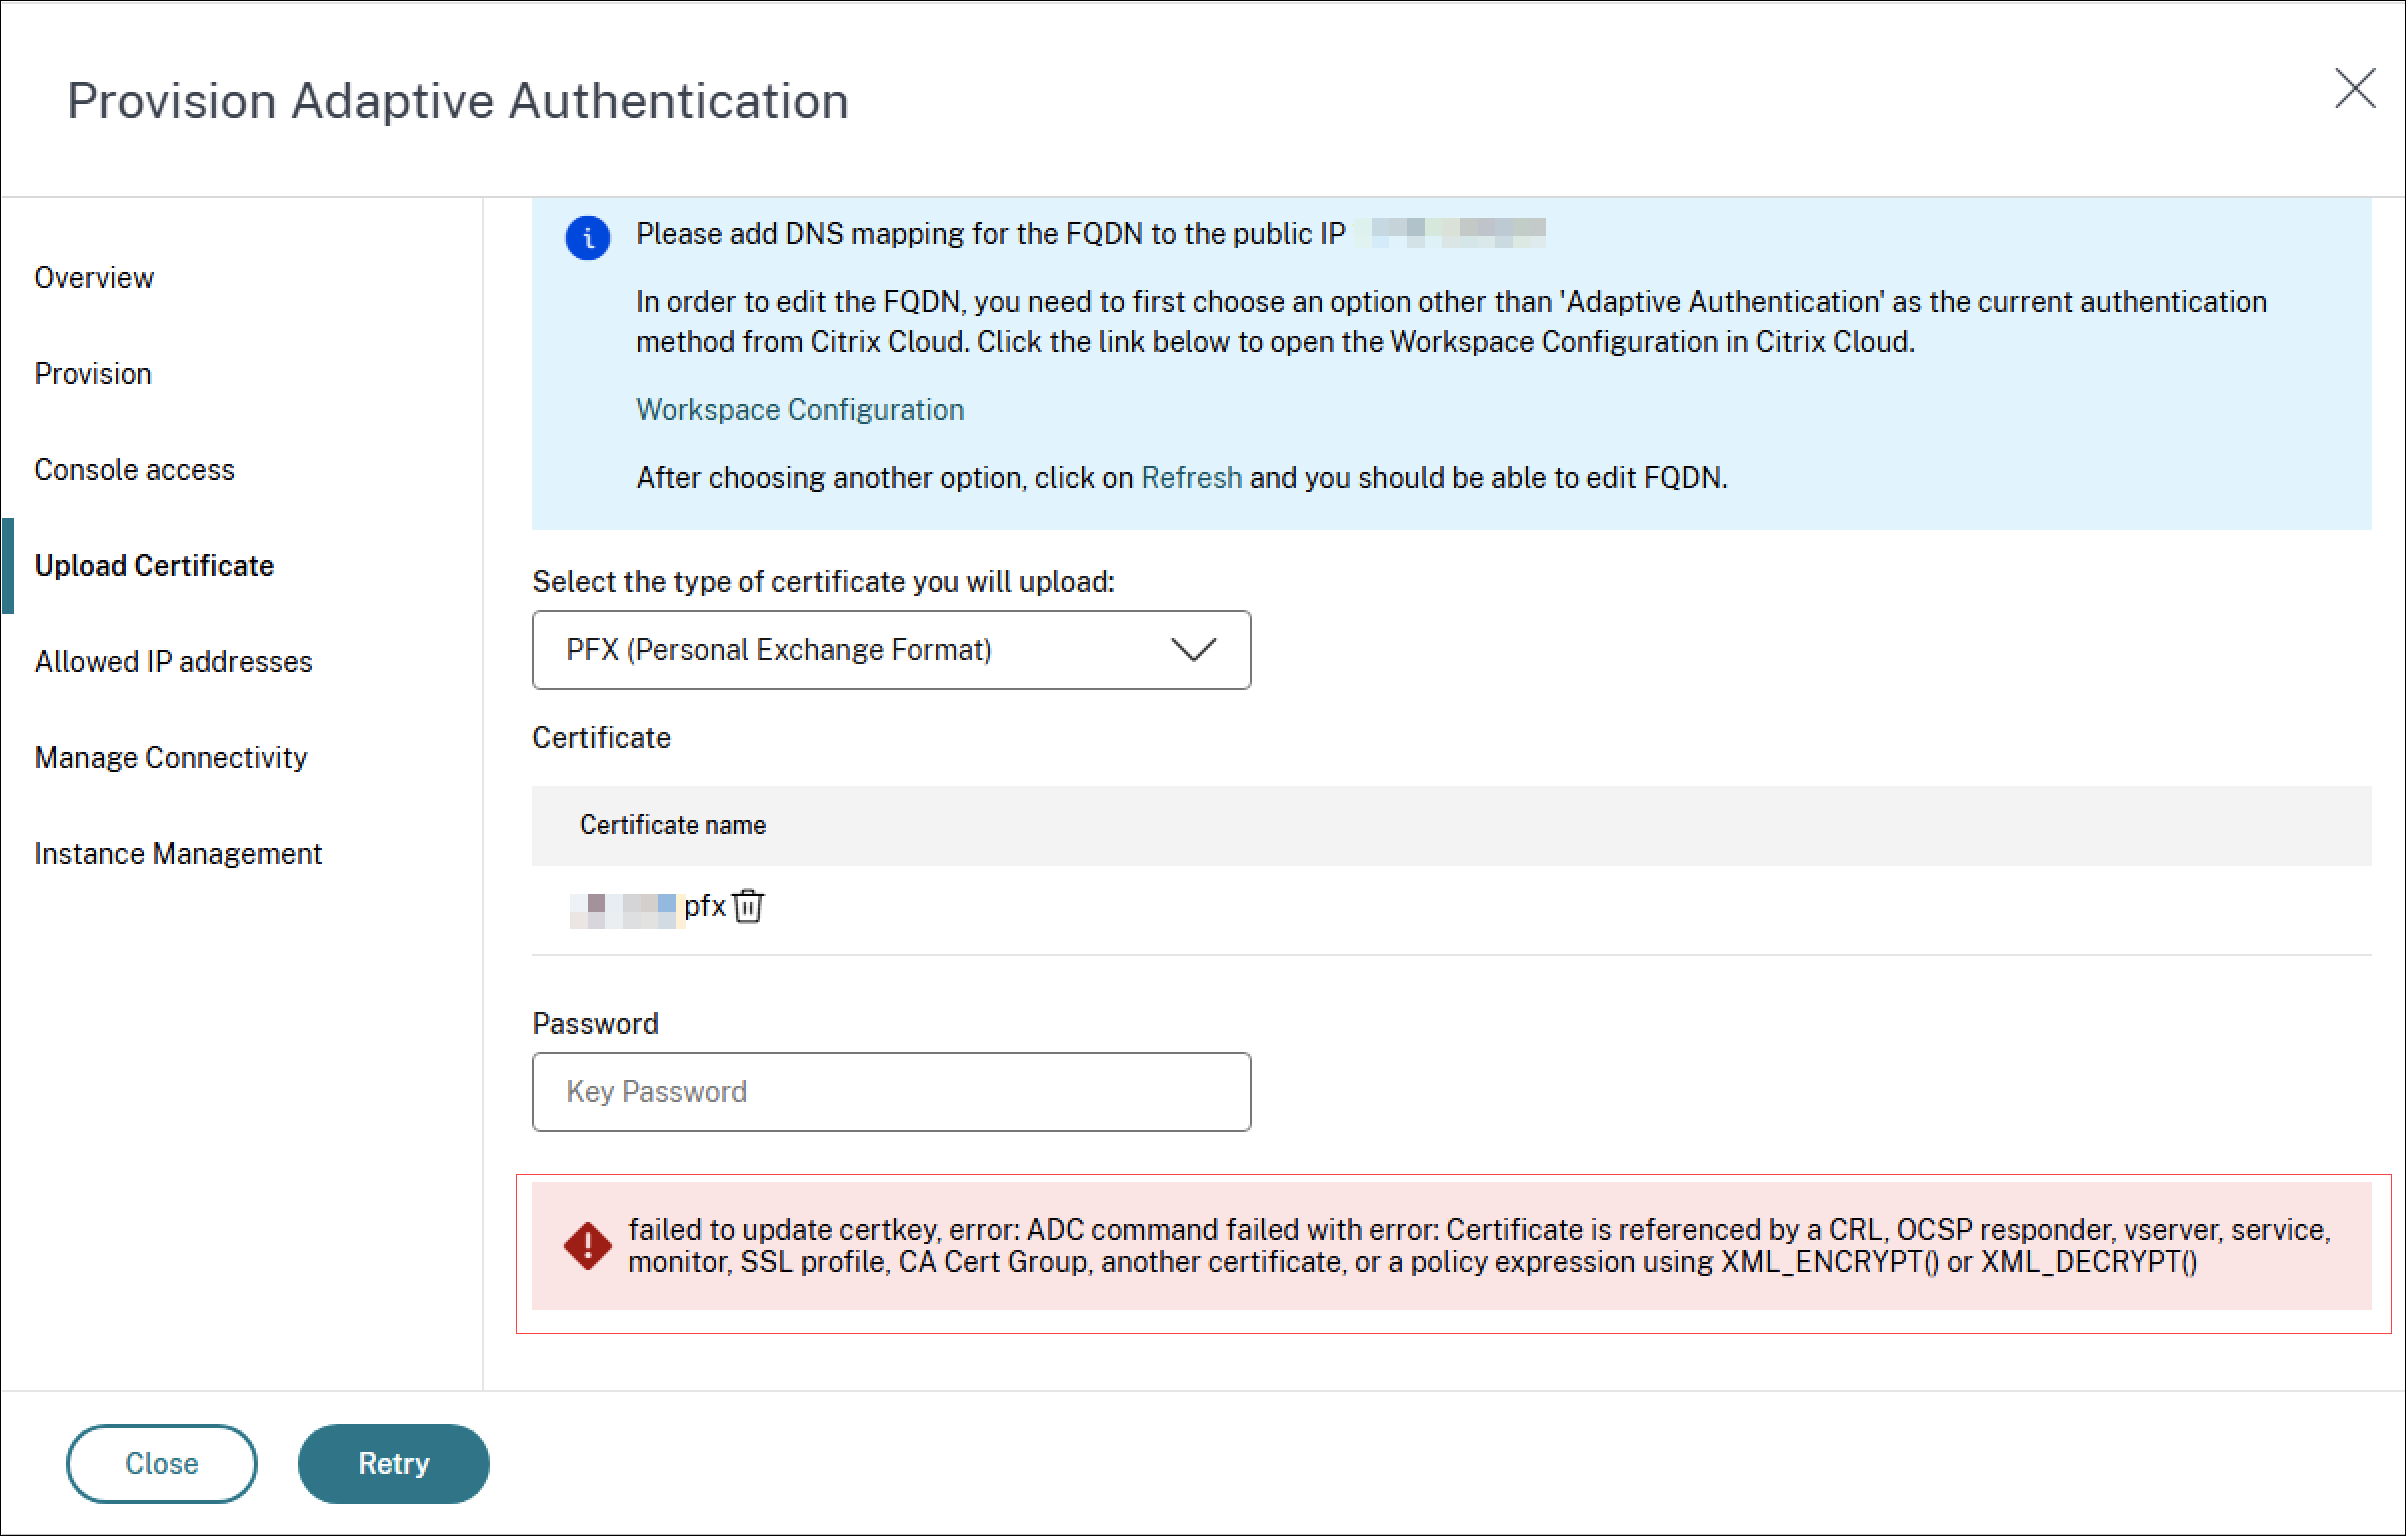Switch to Allowed IP addresses
Image resolution: width=2406 pixels, height=1536 pixels.
coord(173,661)
